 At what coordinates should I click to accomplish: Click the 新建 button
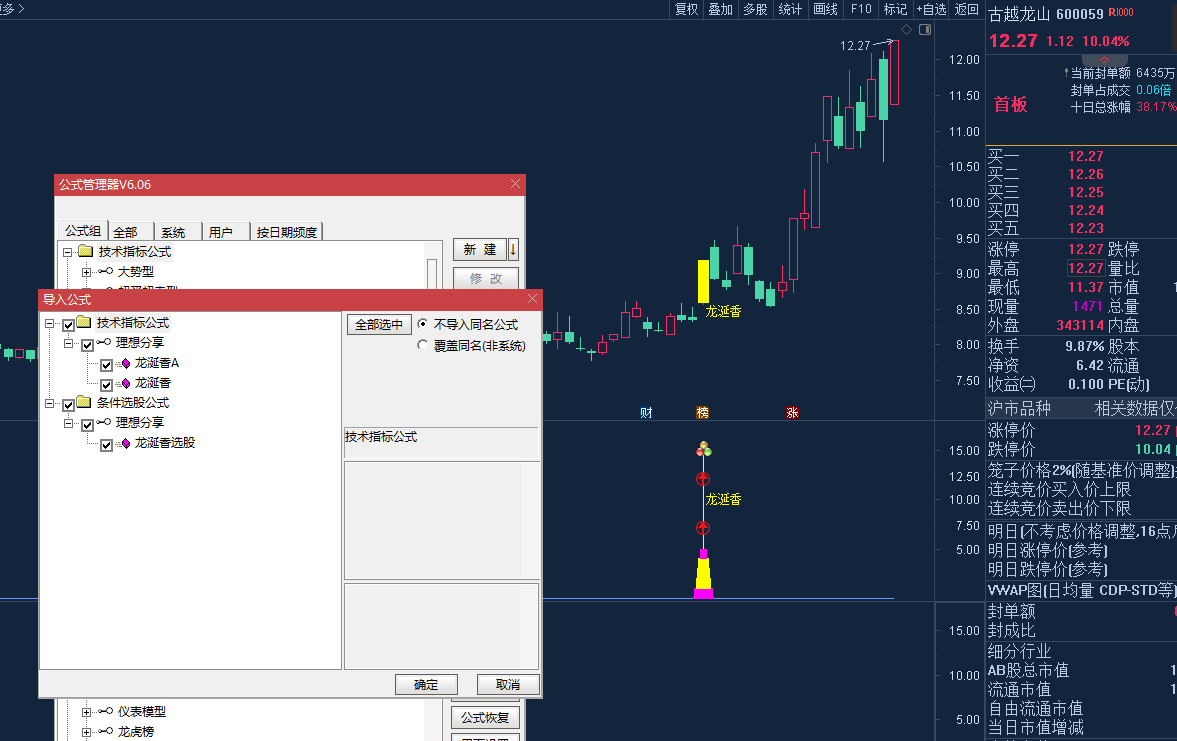[x=479, y=249]
